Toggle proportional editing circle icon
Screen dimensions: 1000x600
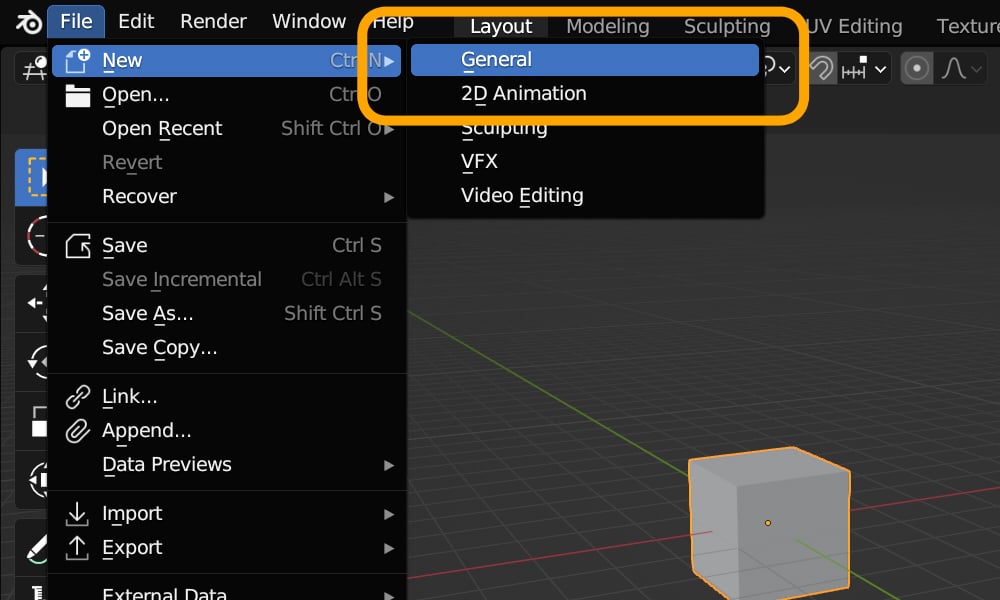916,68
